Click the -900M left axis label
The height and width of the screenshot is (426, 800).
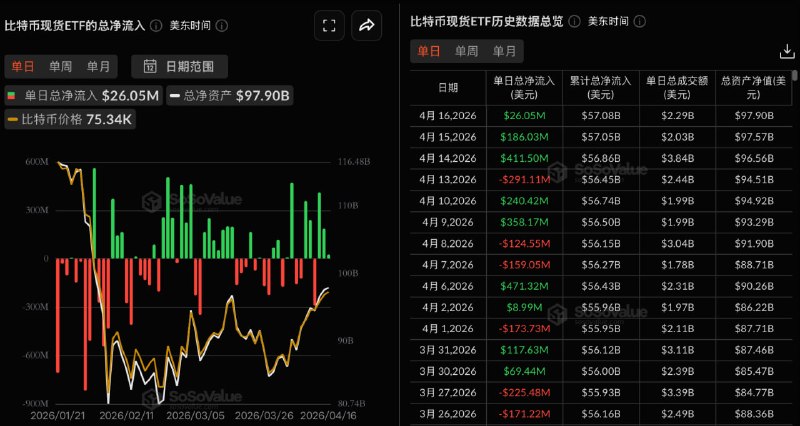35,404
